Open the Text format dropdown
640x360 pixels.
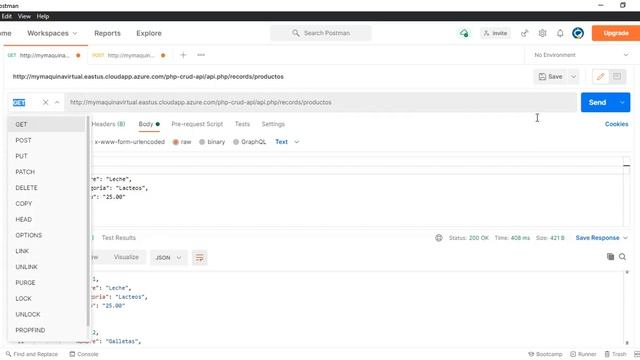(x=287, y=142)
